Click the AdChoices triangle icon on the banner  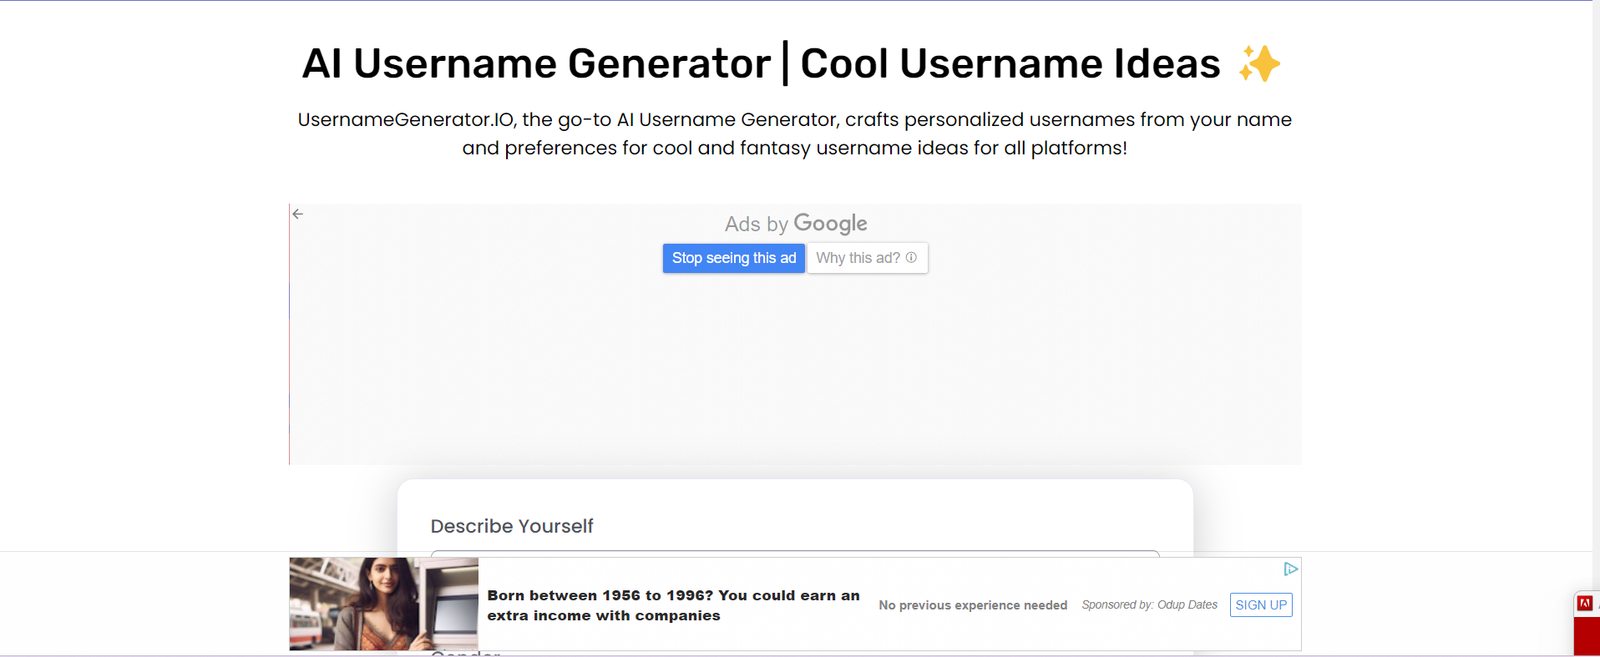point(1290,569)
